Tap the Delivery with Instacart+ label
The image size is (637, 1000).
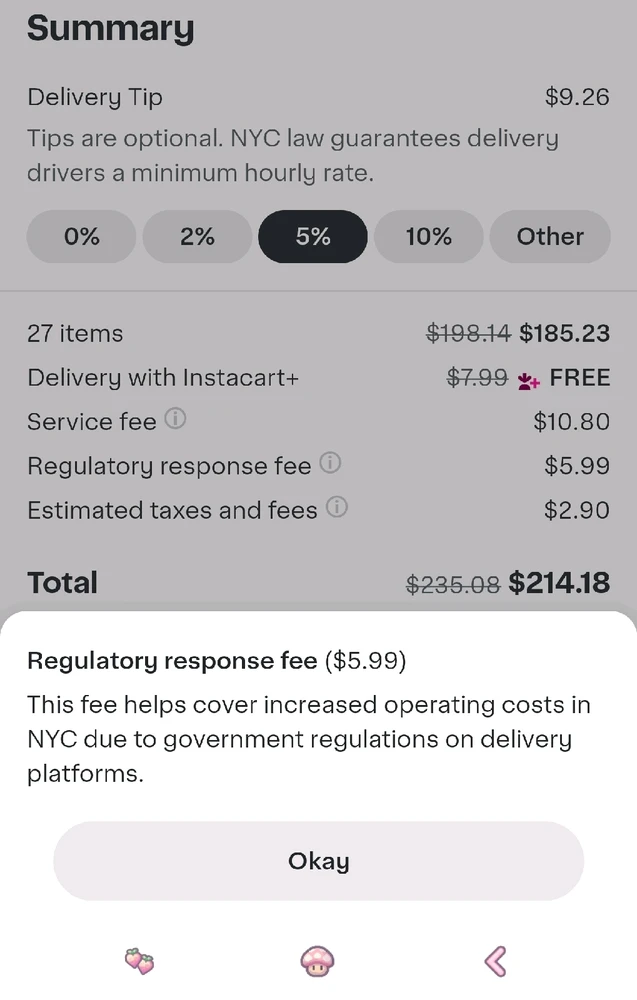point(163,378)
